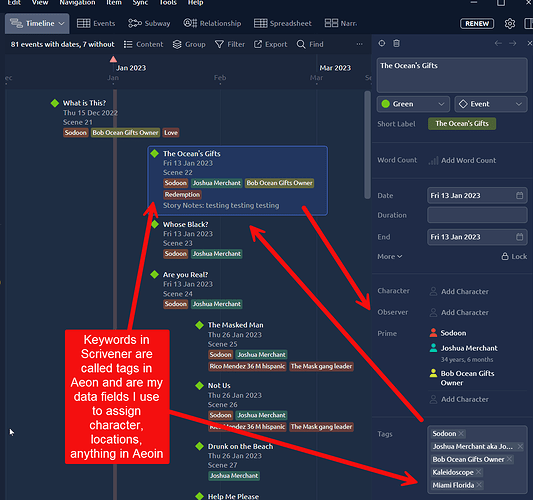This screenshot has height=500, width=533.
Task: Click the locate event target icon
Action: 382,43
